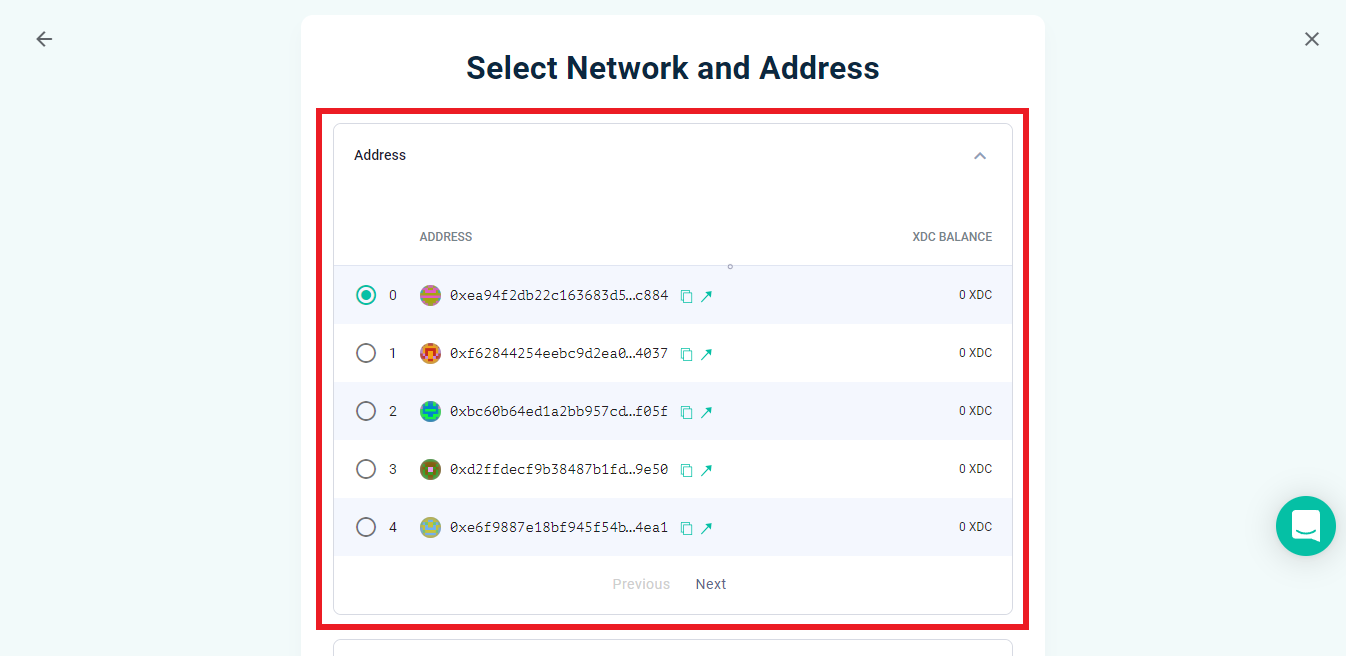Close the Select Network dialog
The width and height of the screenshot is (1346, 656).
(1312, 39)
